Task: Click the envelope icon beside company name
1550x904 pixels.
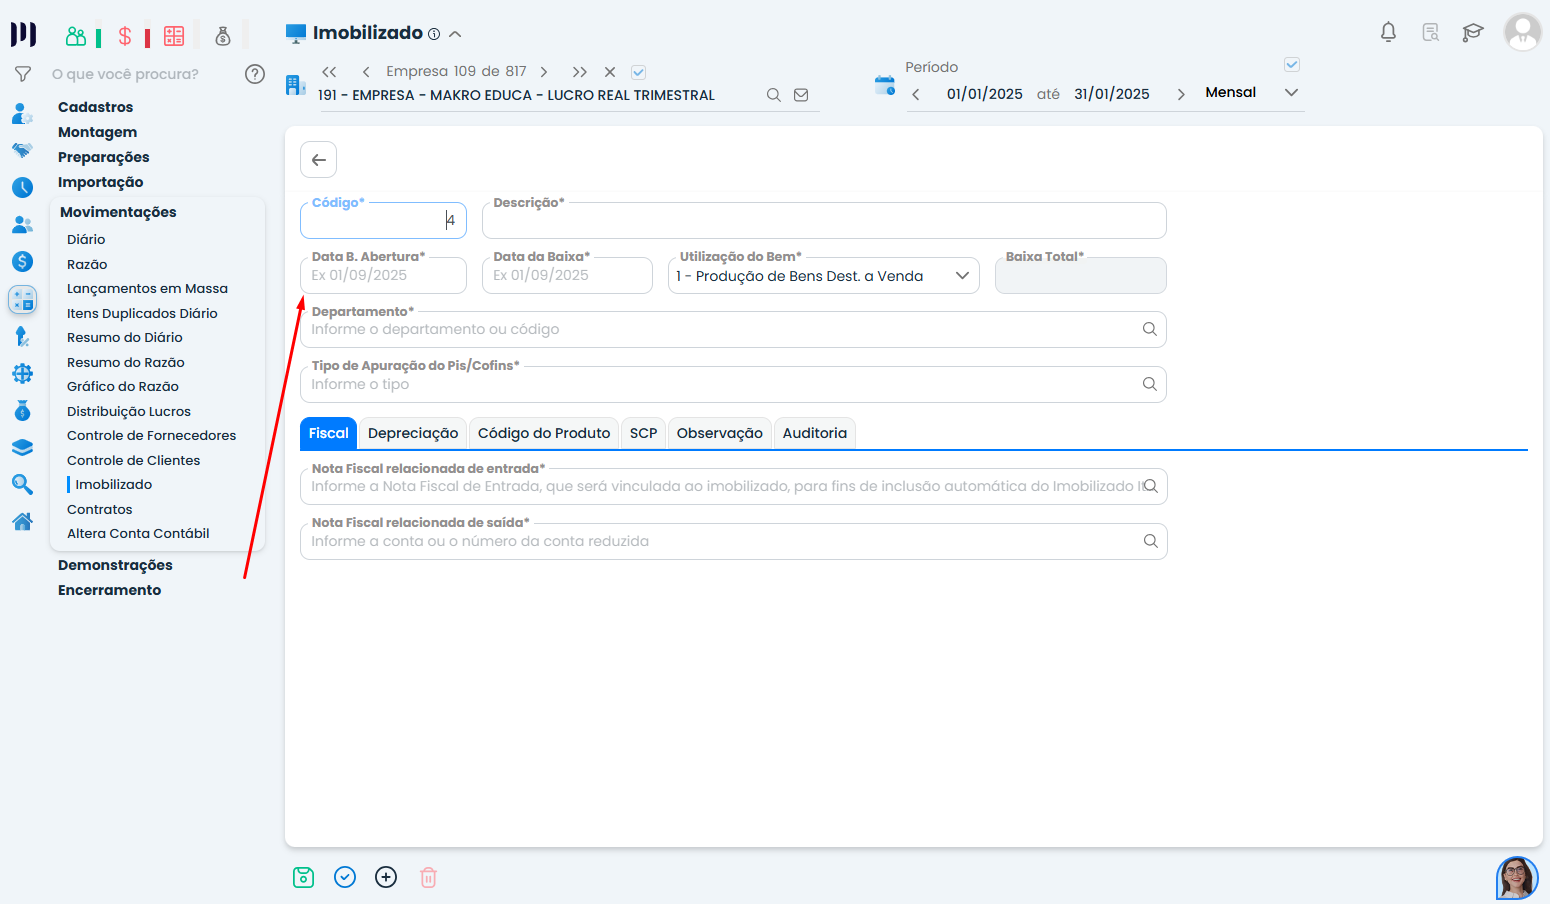Action: click(801, 95)
